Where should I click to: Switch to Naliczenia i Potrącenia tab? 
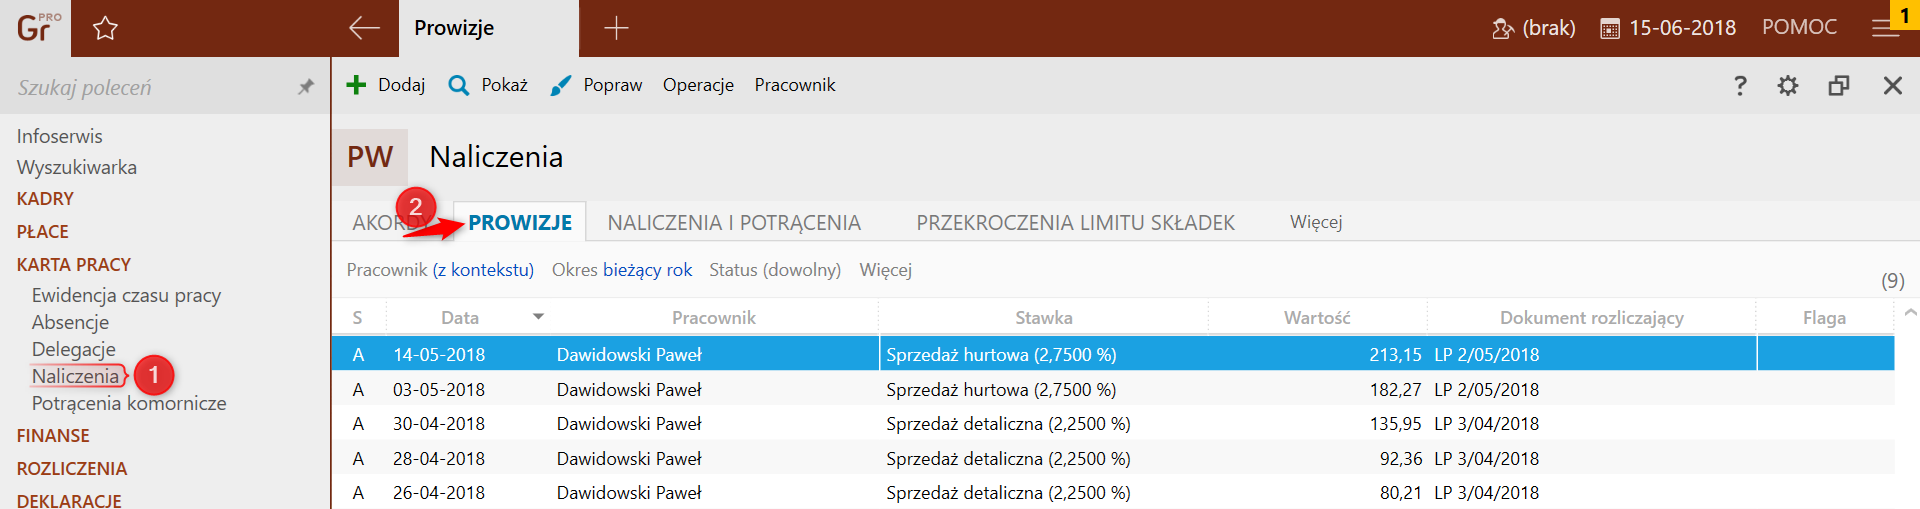[x=734, y=222]
